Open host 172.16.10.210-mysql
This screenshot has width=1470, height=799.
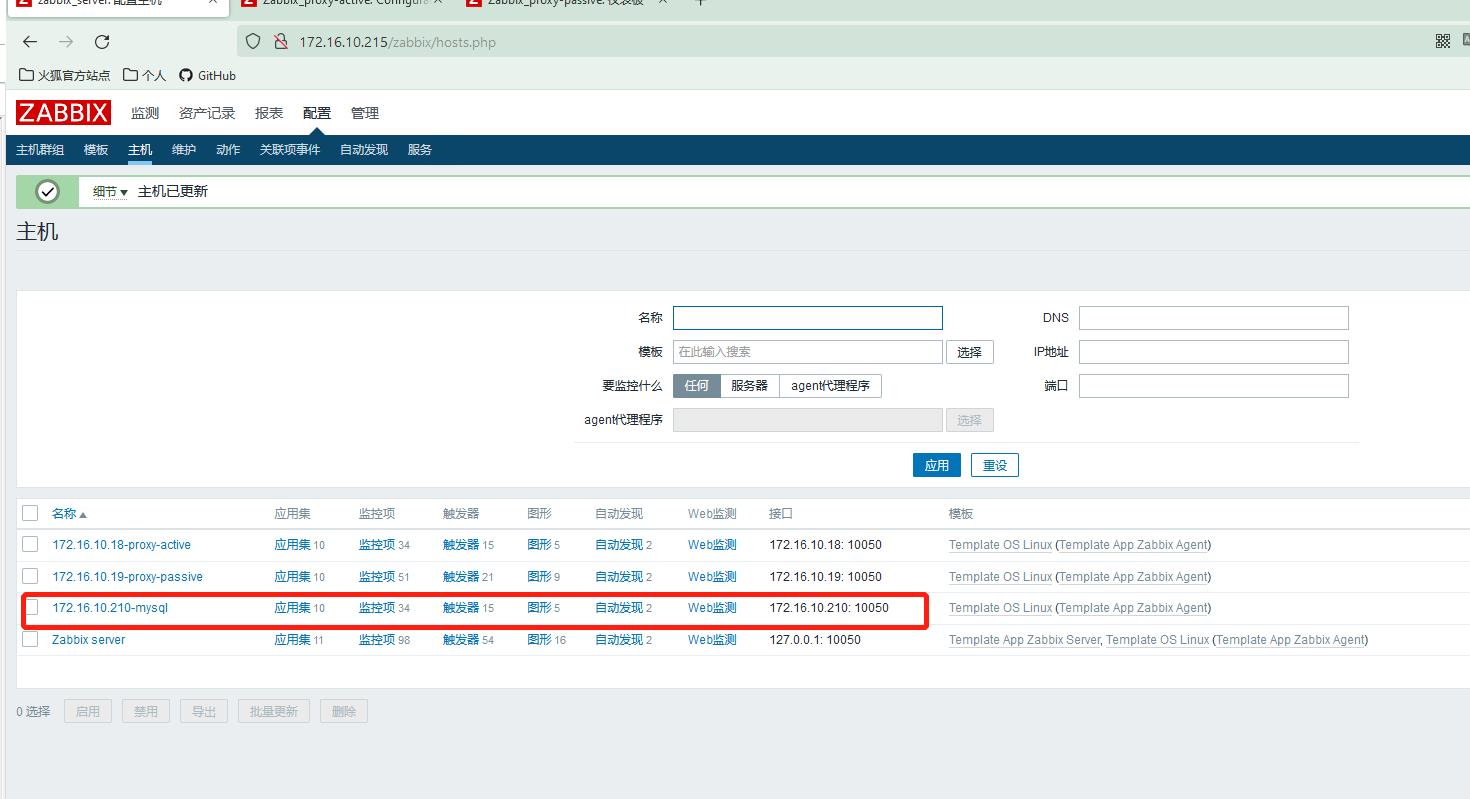110,608
